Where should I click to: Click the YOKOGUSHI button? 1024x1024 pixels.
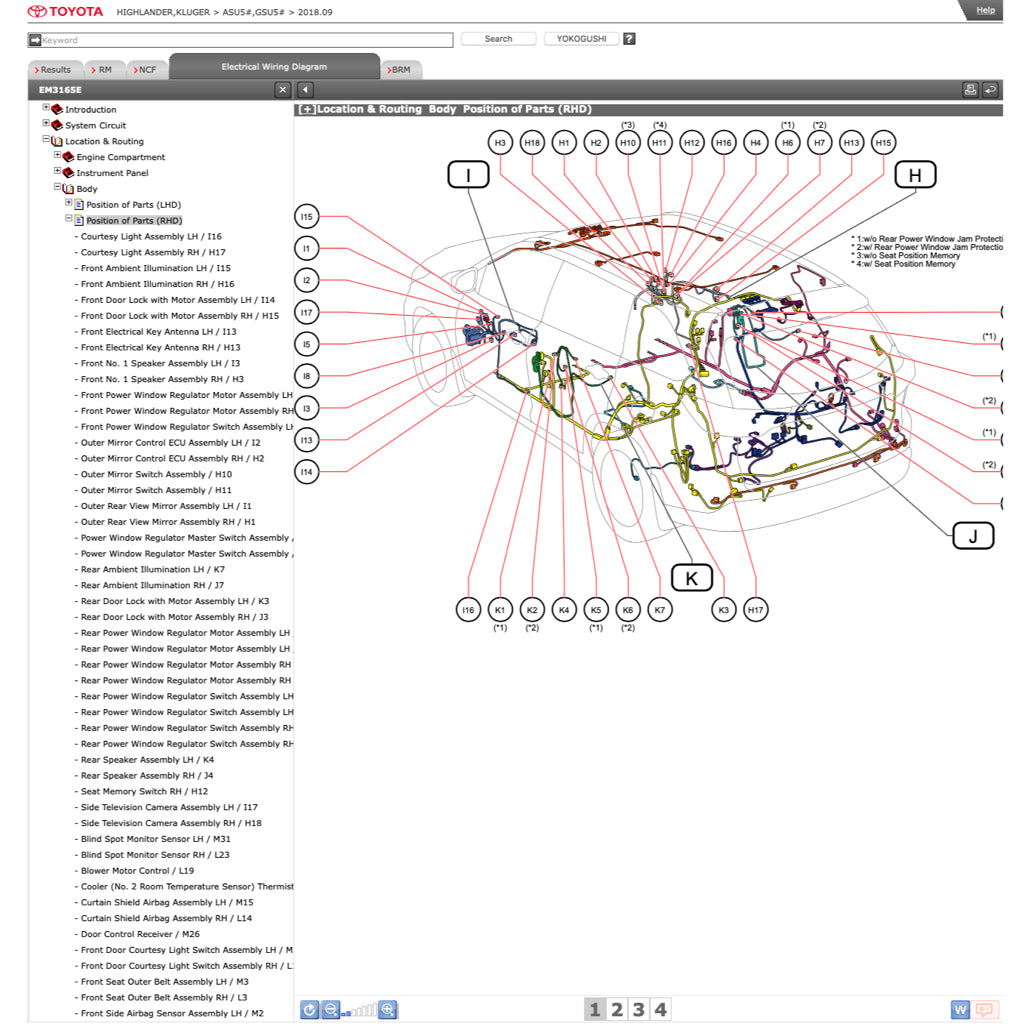[581, 39]
